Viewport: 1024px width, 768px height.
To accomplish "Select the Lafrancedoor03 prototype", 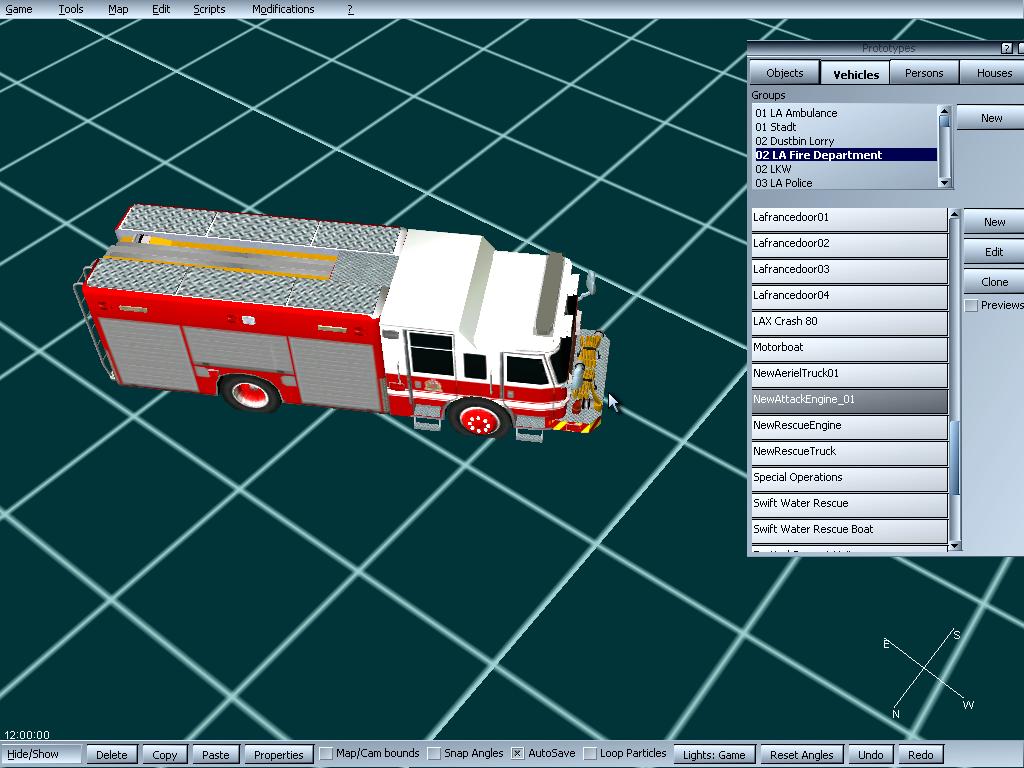I will click(x=849, y=271).
